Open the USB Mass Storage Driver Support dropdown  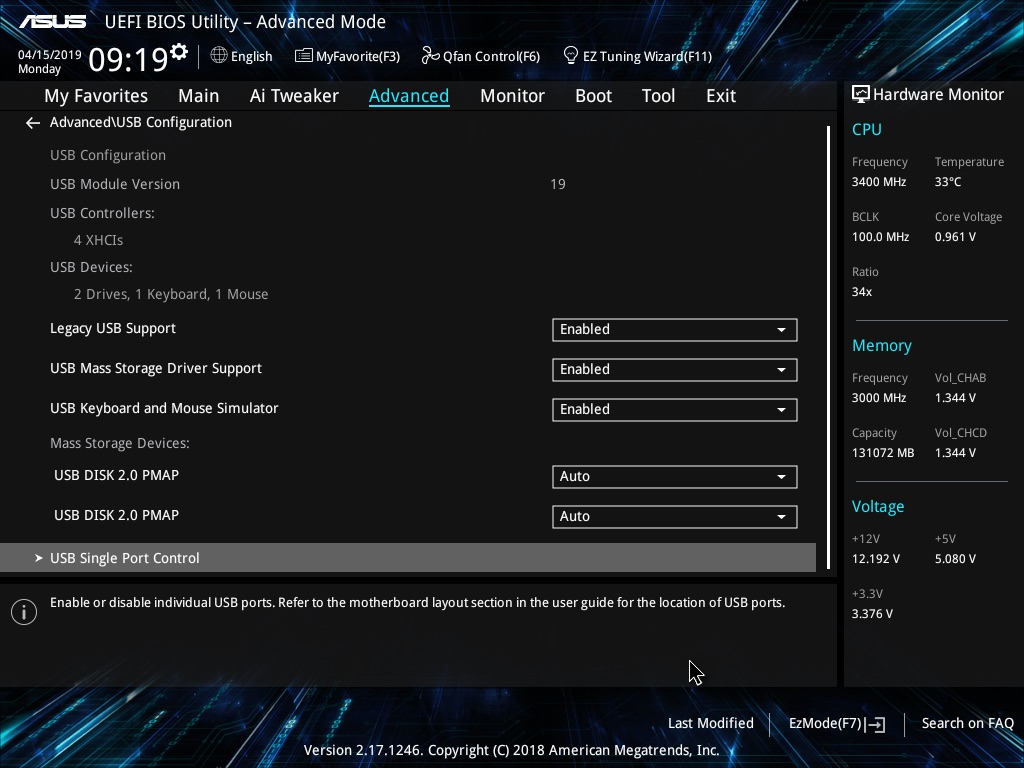pos(674,370)
